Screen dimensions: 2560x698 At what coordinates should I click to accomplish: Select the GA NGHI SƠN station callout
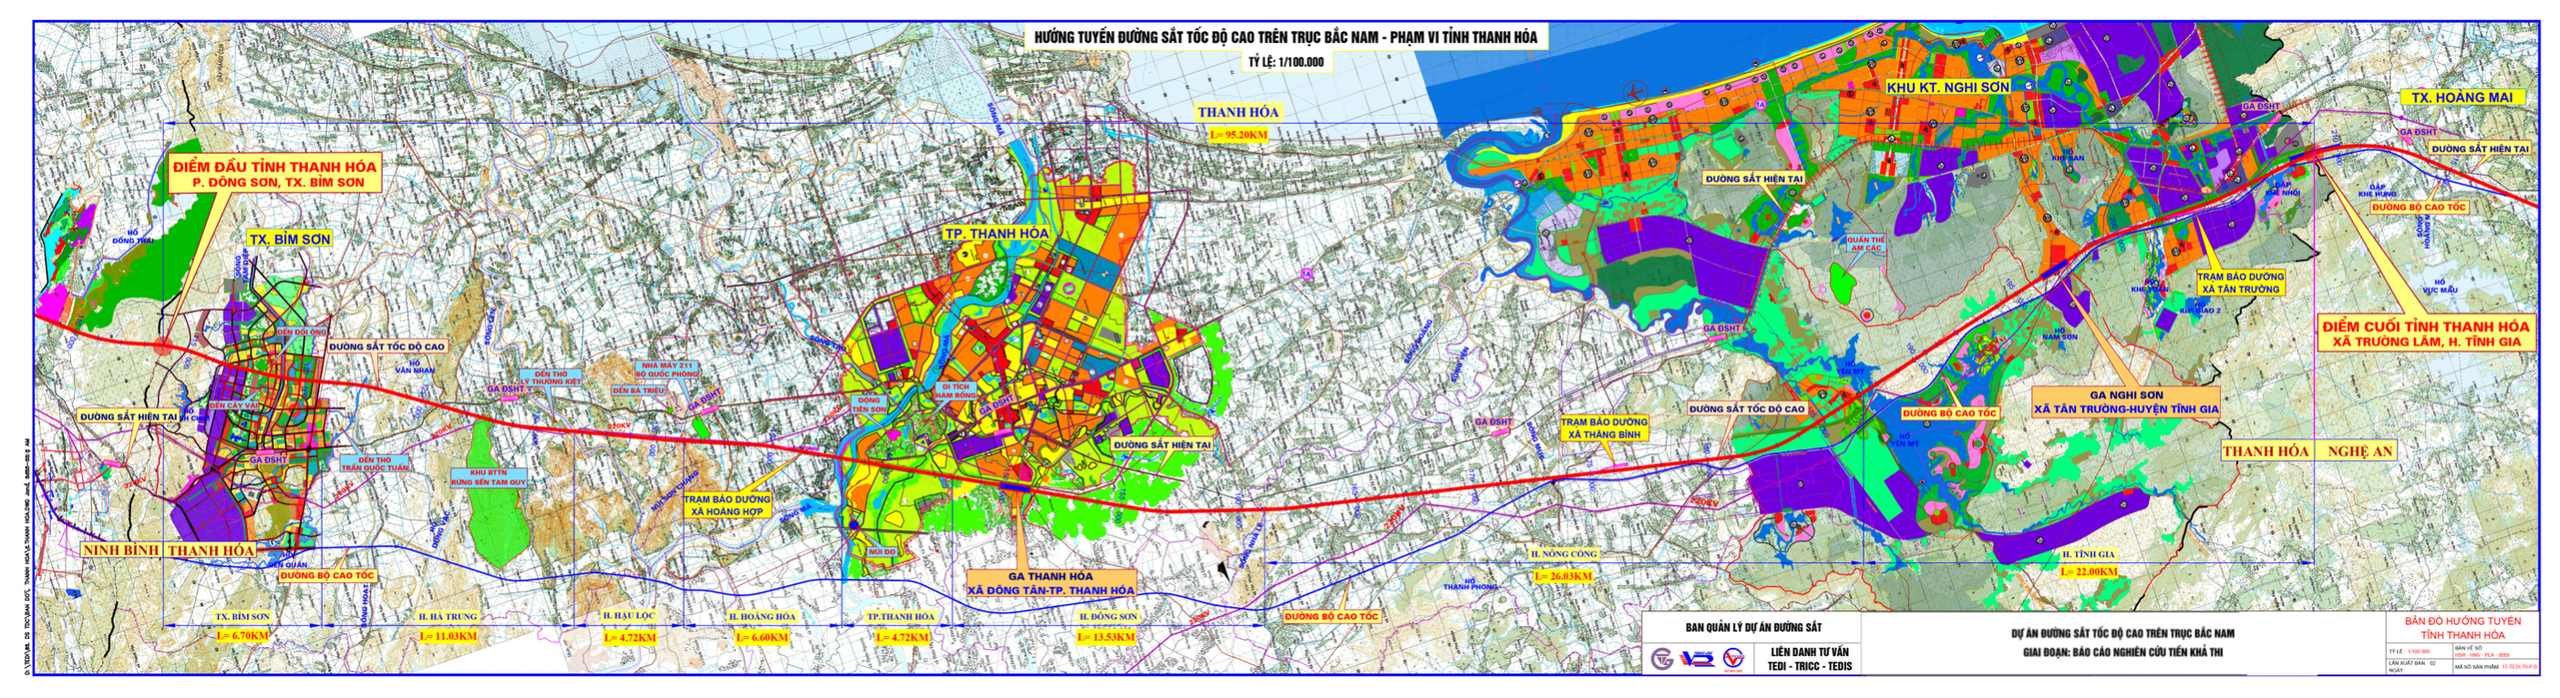pyautogui.click(x=2126, y=402)
